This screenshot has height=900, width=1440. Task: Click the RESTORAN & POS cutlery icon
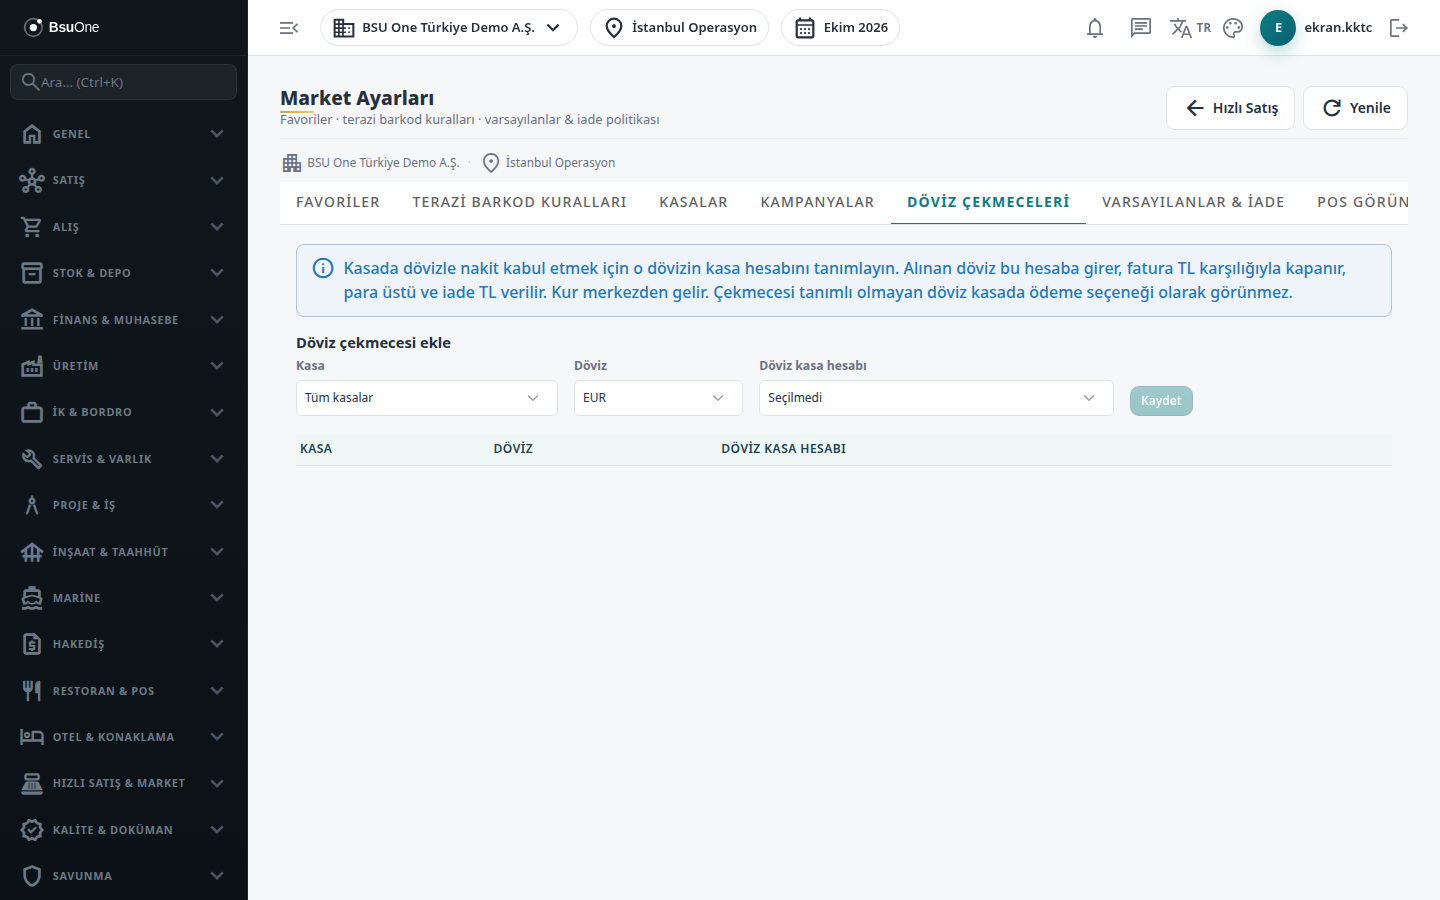[x=32, y=691]
